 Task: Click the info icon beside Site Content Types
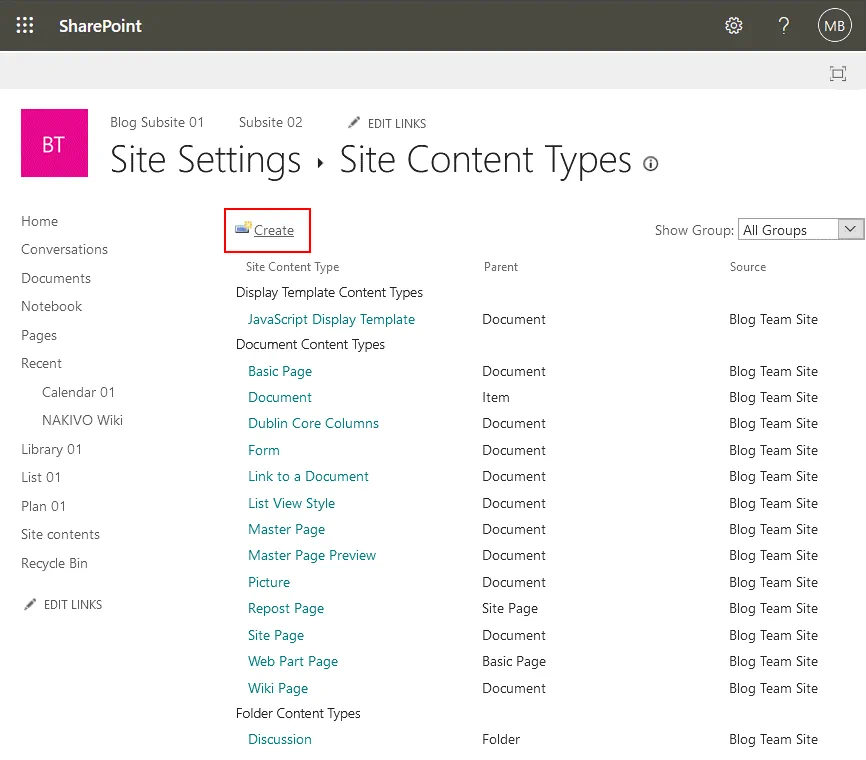point(651,164)
